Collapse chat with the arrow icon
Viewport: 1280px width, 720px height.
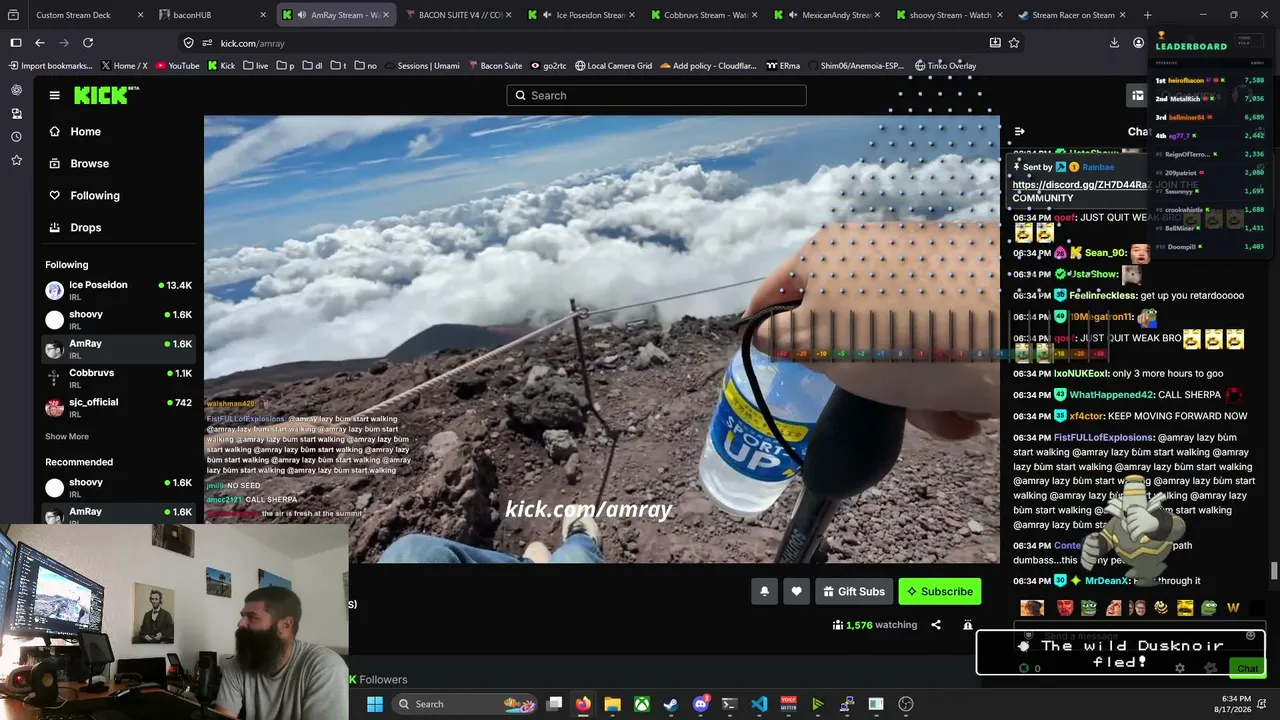(x=1019, y=131)
